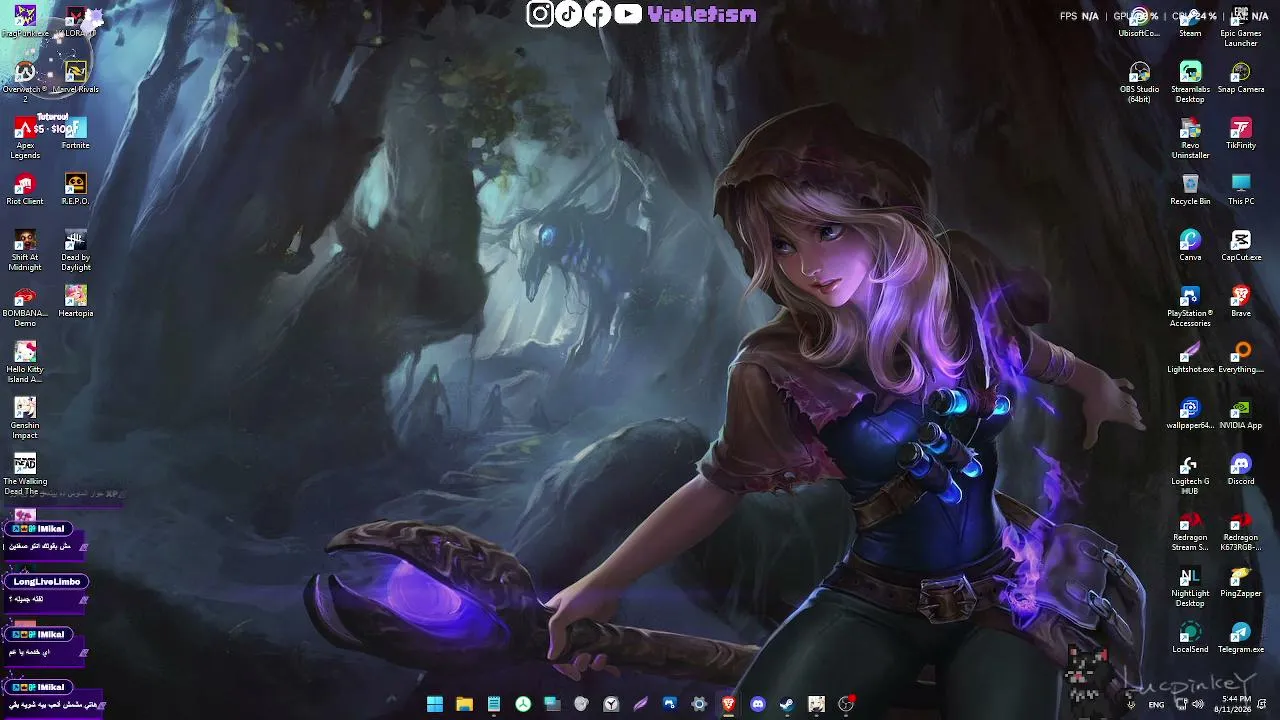Select the Epic Games Launcher icon

(x=1241, y=27)
